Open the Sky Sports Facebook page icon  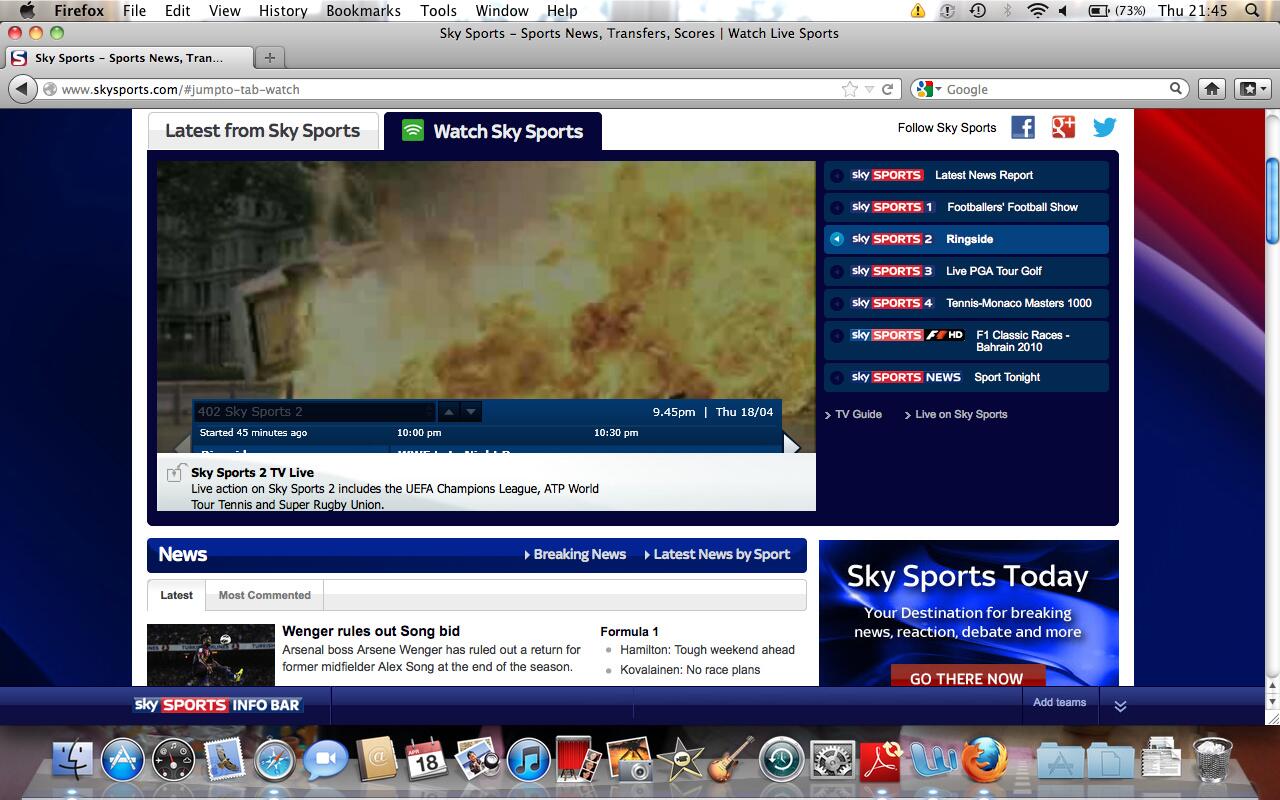[x=1023, y=127]
